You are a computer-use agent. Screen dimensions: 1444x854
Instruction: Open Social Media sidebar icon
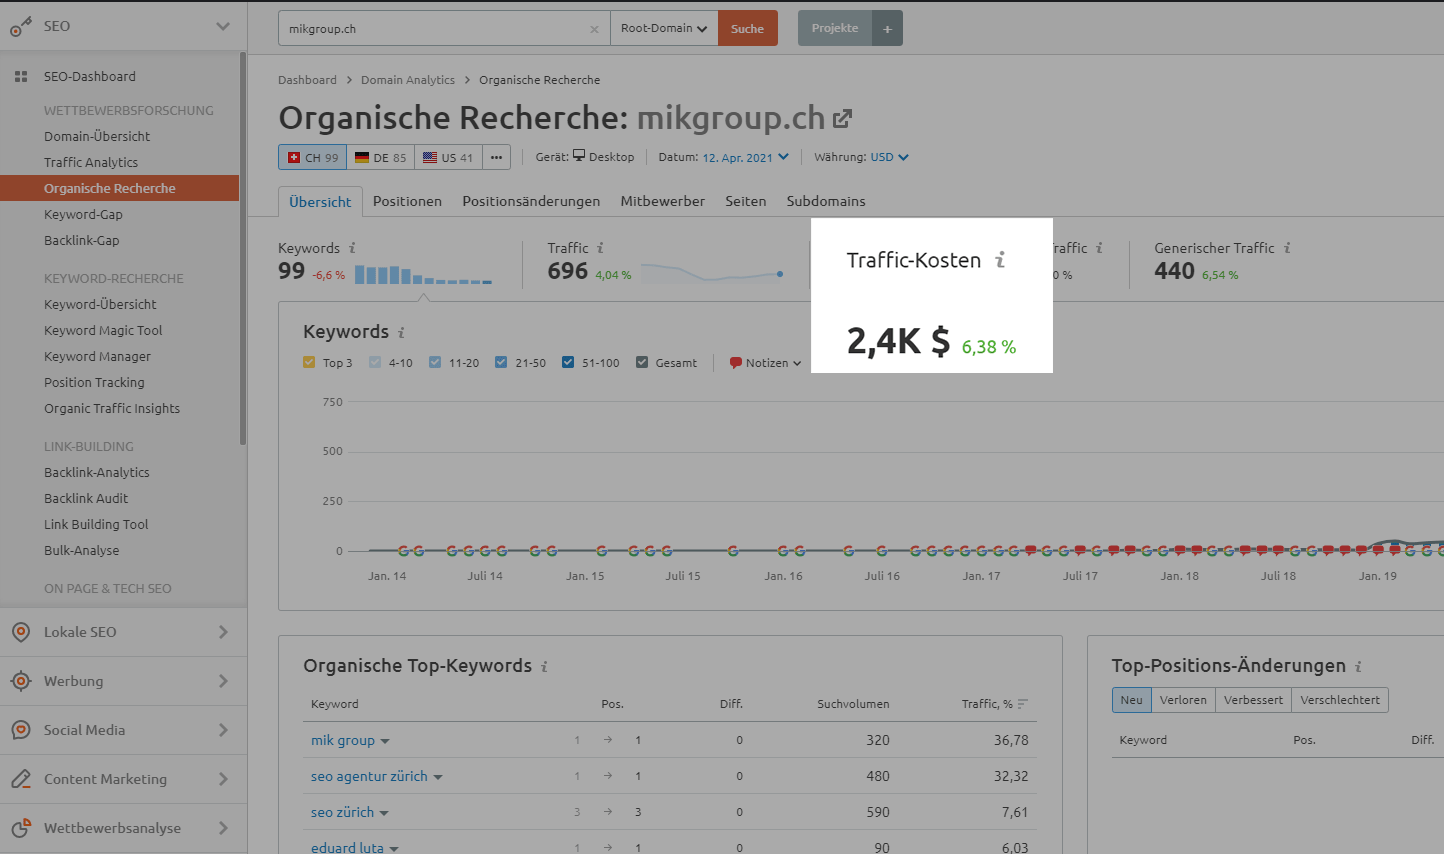coord(21,730)
